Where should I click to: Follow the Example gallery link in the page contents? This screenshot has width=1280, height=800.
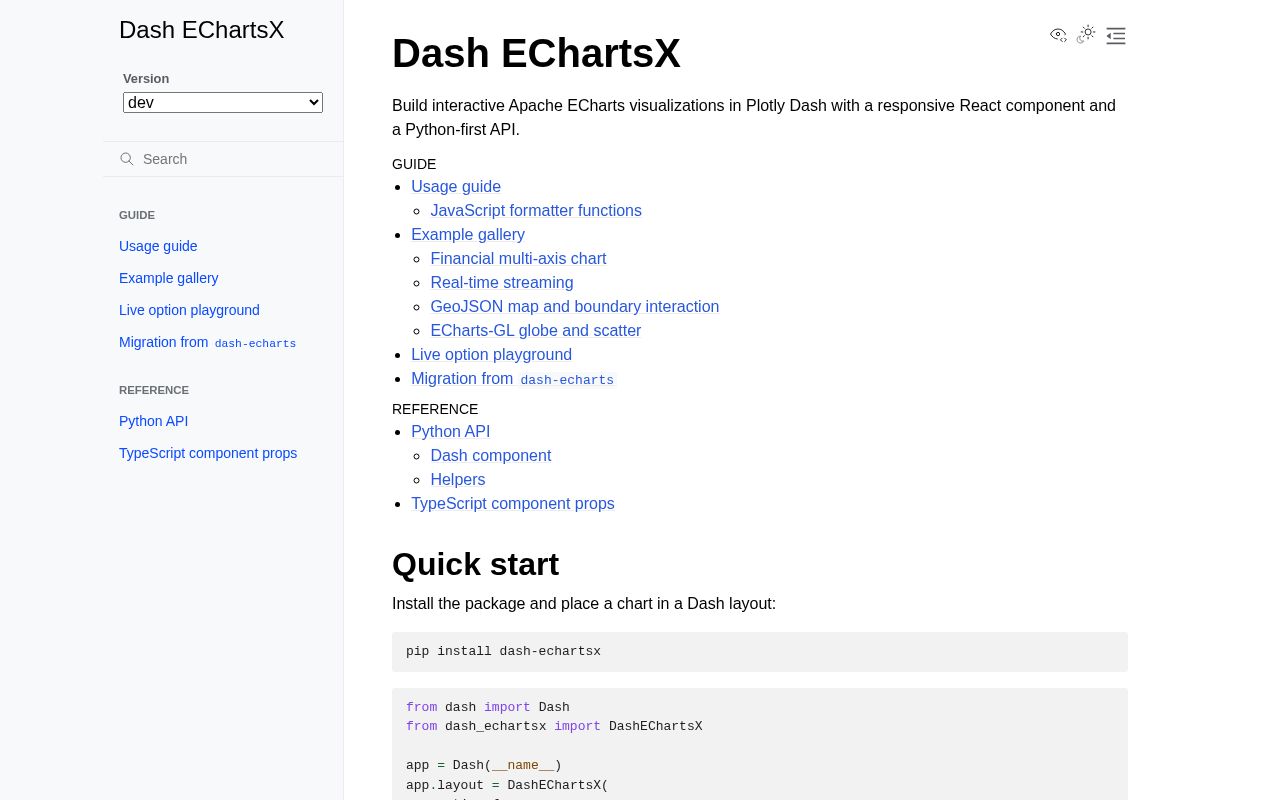pyautogui.click(x=468, y=235)
